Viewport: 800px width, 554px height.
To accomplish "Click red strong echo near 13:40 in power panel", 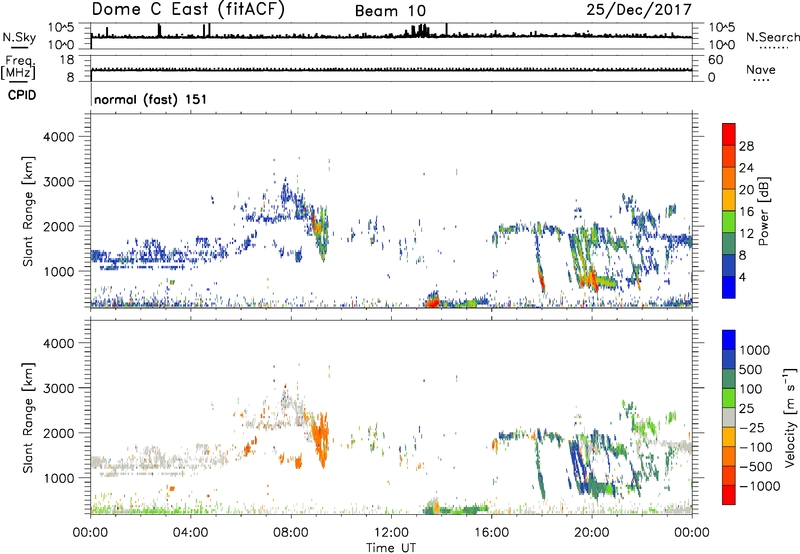I will [432, 301].
